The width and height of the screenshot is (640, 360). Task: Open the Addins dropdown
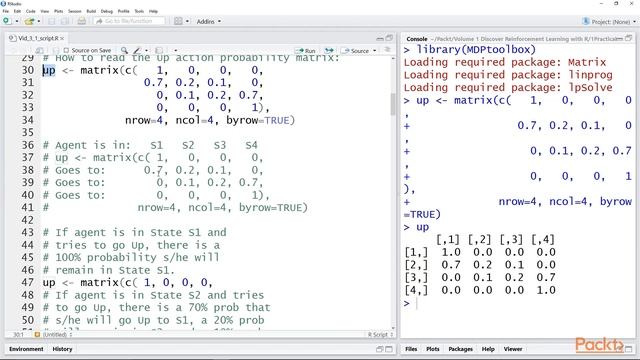click(209, 21)
